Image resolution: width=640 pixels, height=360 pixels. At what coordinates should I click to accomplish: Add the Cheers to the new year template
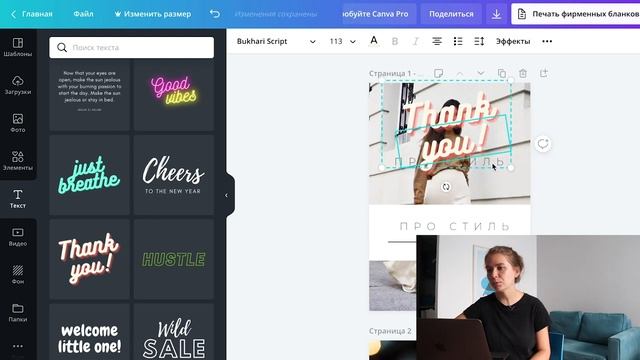point(173,175)
